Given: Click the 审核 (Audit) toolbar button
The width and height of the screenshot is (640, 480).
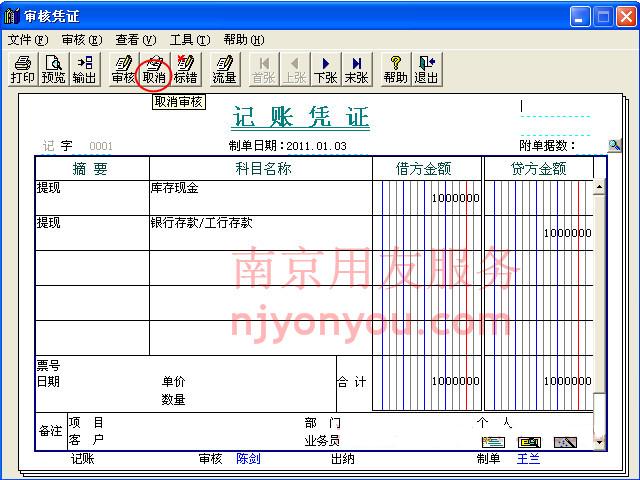Looking at the screenshot, I should (x=123, y=69).
